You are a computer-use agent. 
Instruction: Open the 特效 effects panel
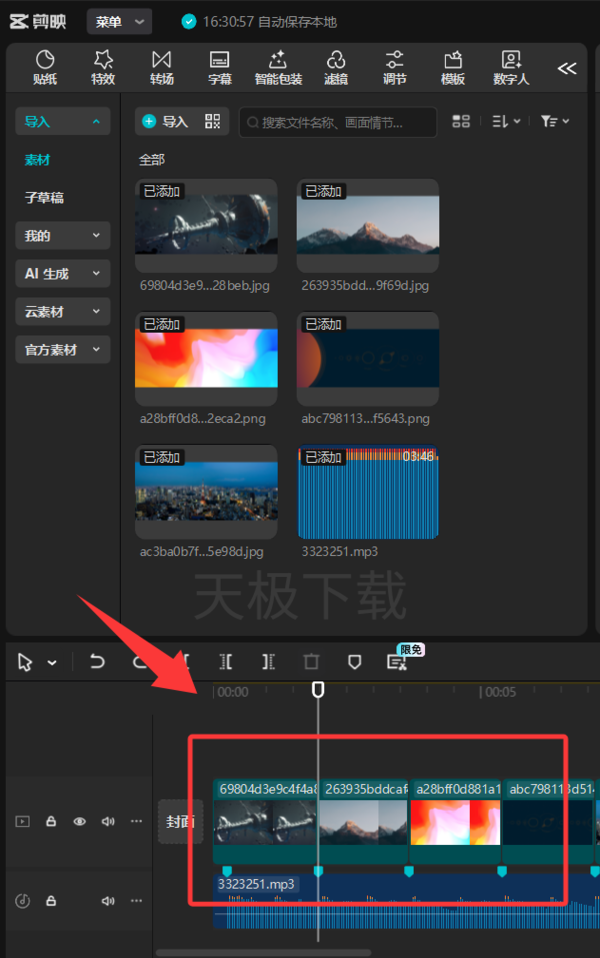(103, 68)
